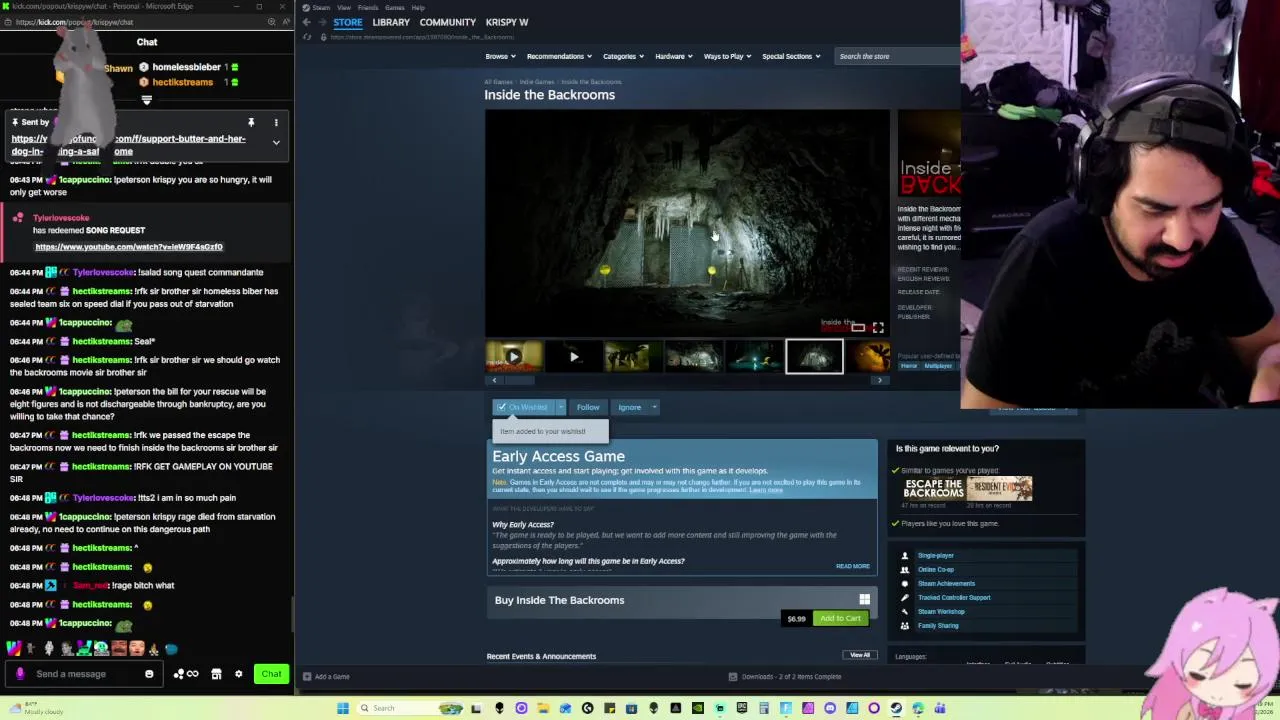
Task: Click Add to Cart for Inside The Backrooms
Action: tap(840, 618)
